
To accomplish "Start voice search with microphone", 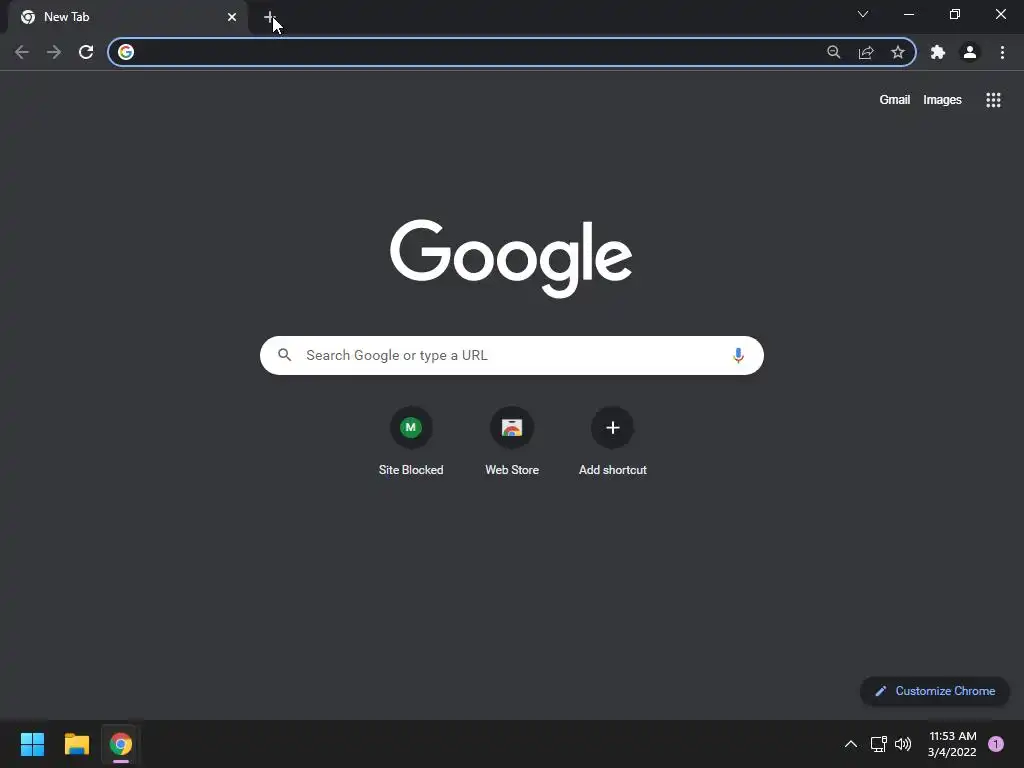I will coord(738,355).
